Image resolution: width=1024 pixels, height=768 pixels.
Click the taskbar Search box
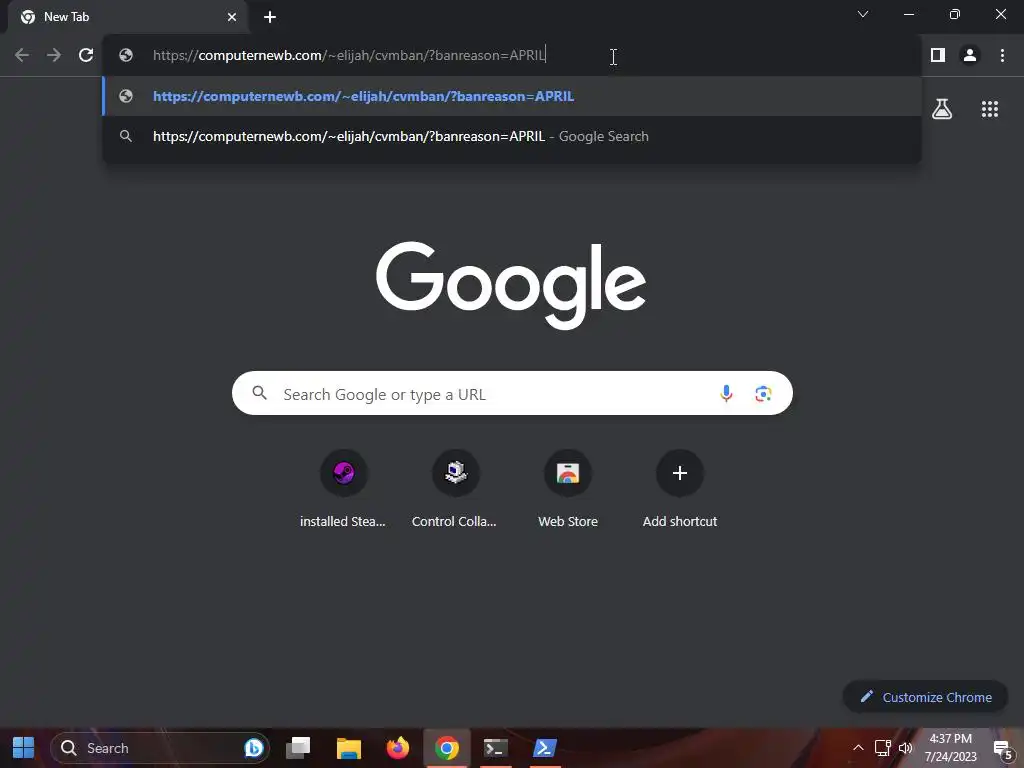pyautogui.click(x=160, y=748)
